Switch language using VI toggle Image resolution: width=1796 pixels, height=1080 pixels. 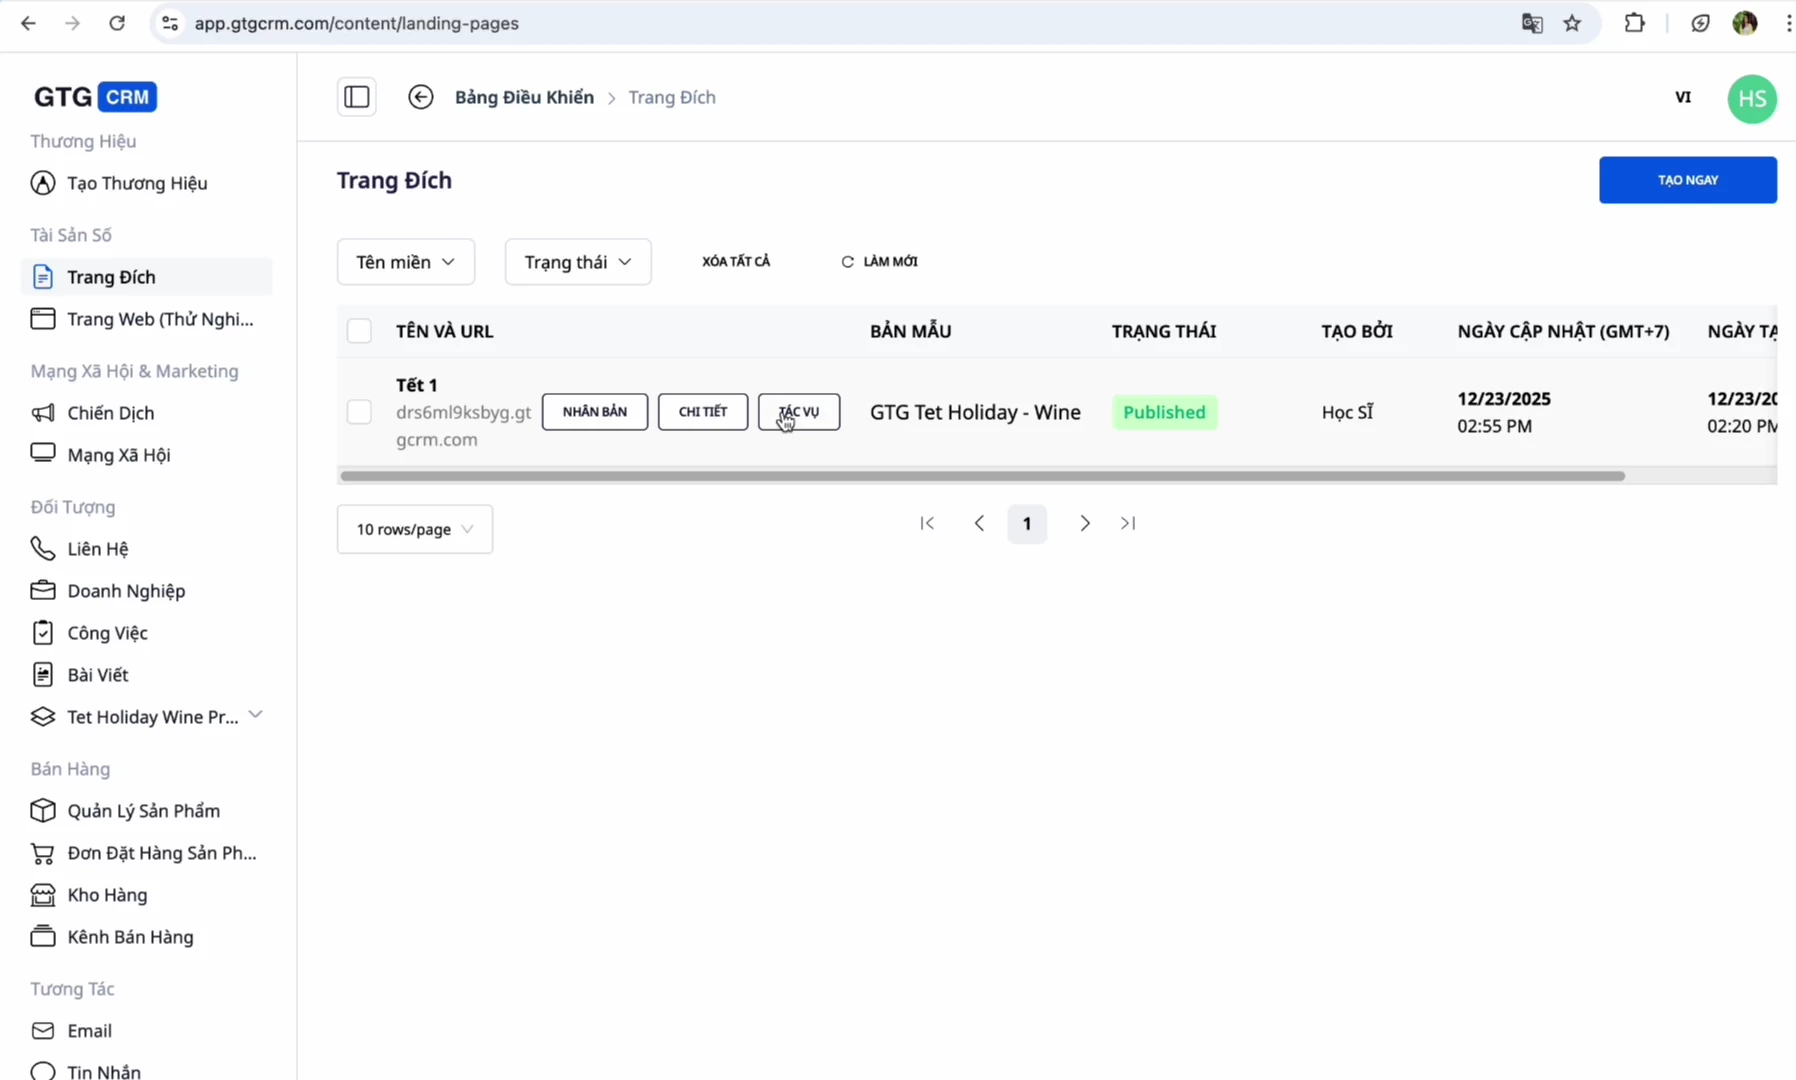(x=1683, y=98)
